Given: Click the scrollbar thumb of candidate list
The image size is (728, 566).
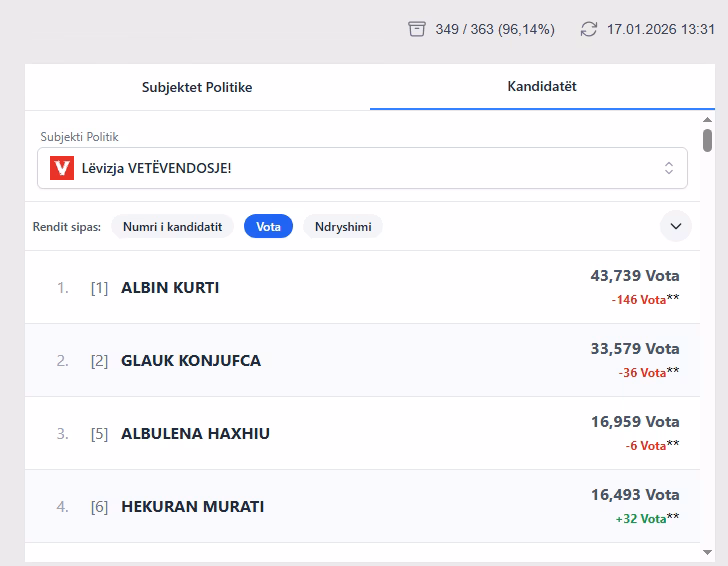Looking at the screenshot, I should tap(707, 140).
